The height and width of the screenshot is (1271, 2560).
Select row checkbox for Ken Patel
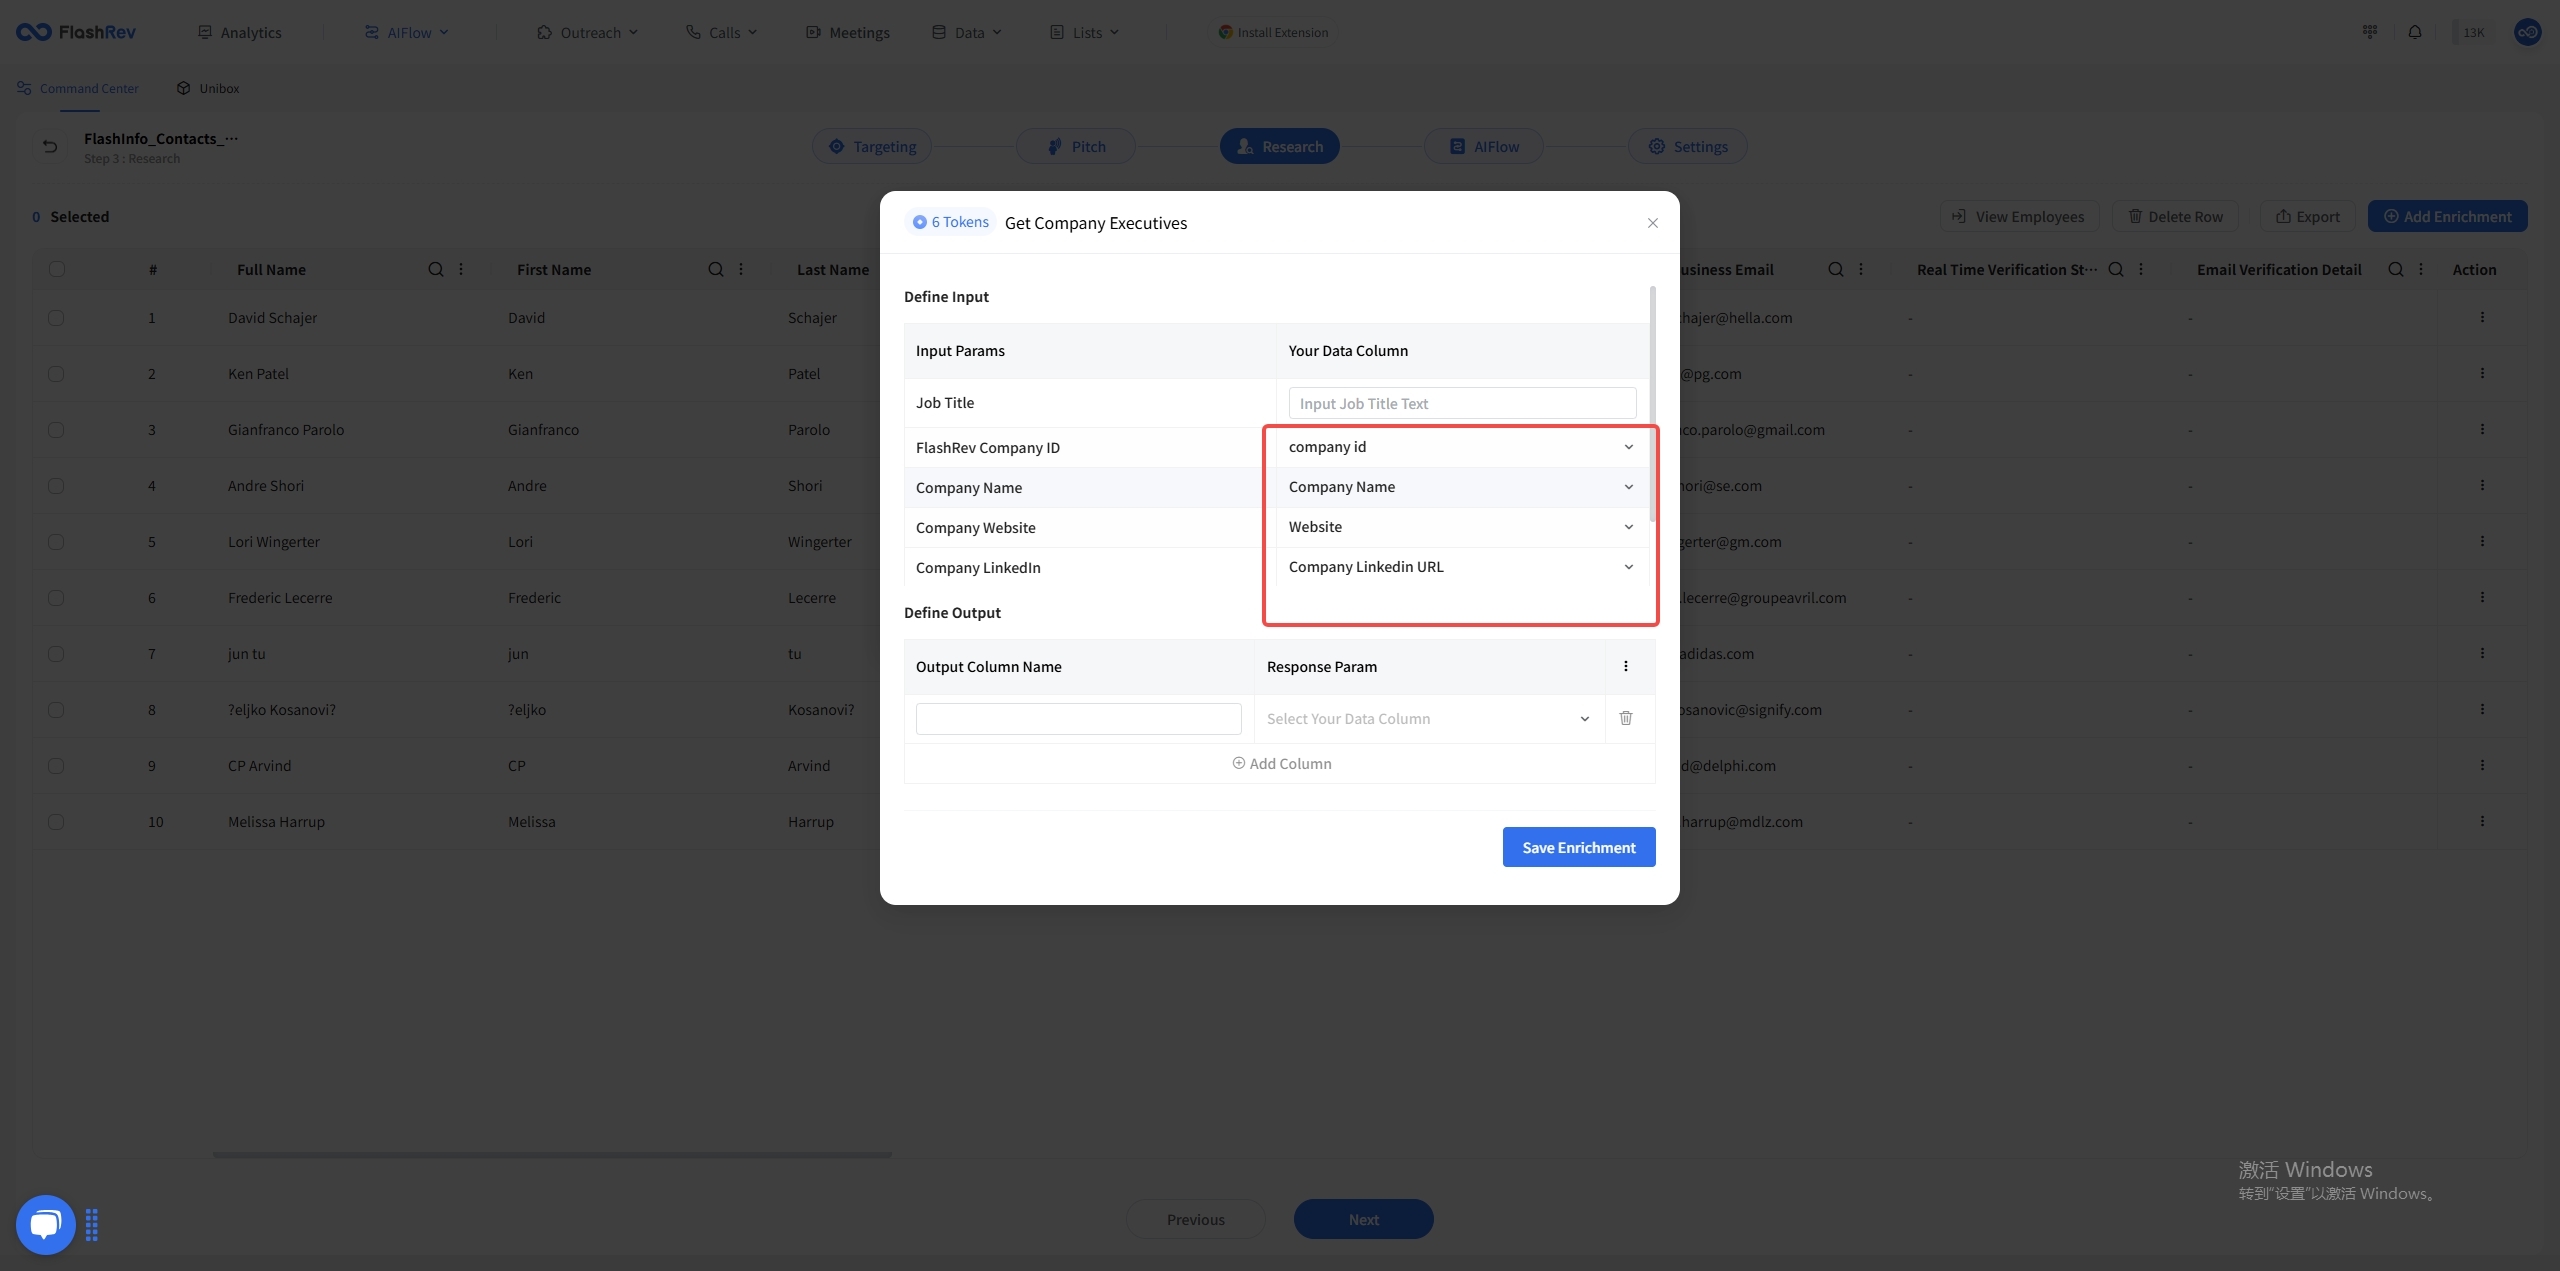56,374
